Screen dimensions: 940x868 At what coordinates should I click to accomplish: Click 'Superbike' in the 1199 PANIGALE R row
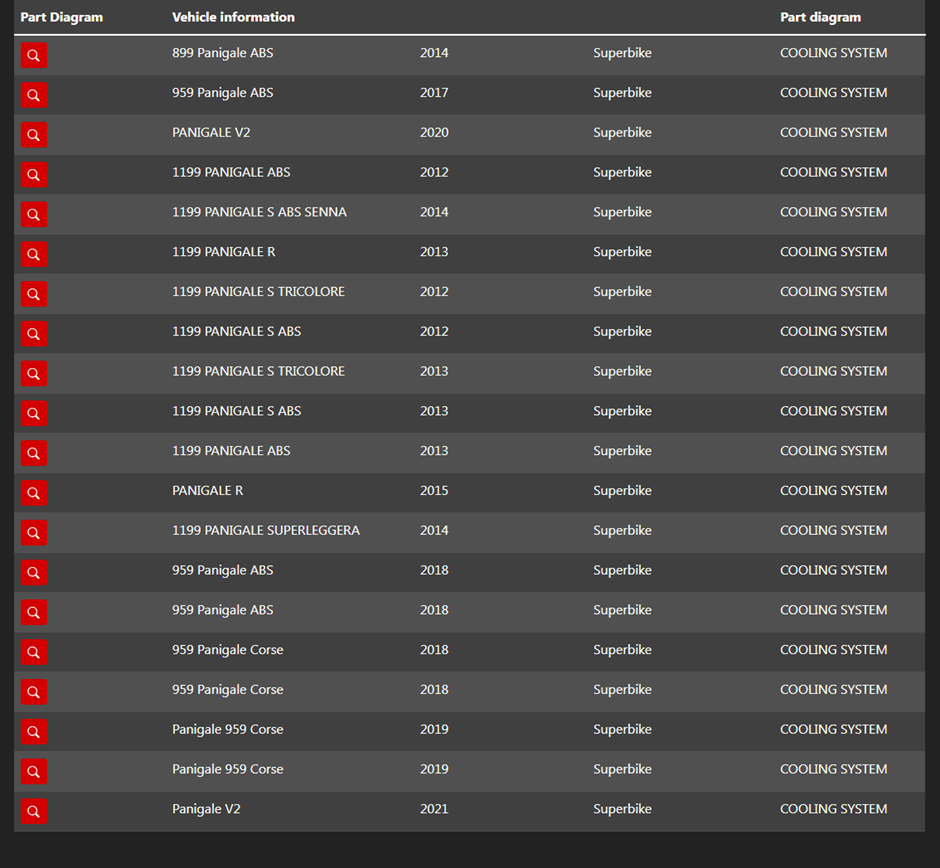pyautogui.click(x=622, y=252)
